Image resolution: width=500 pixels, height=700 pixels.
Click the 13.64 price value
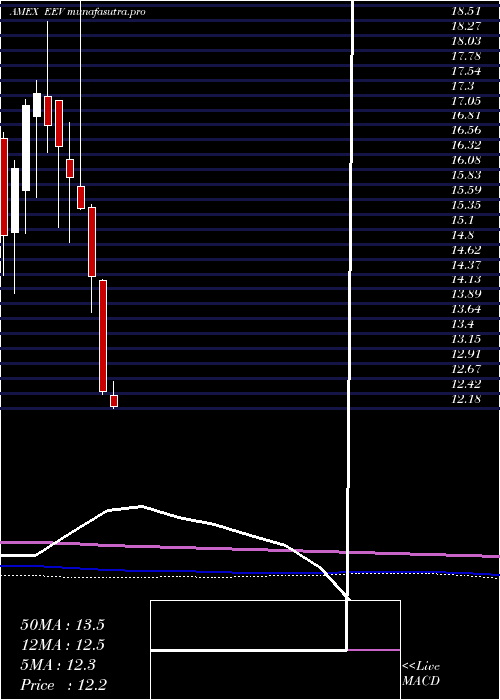466,309
